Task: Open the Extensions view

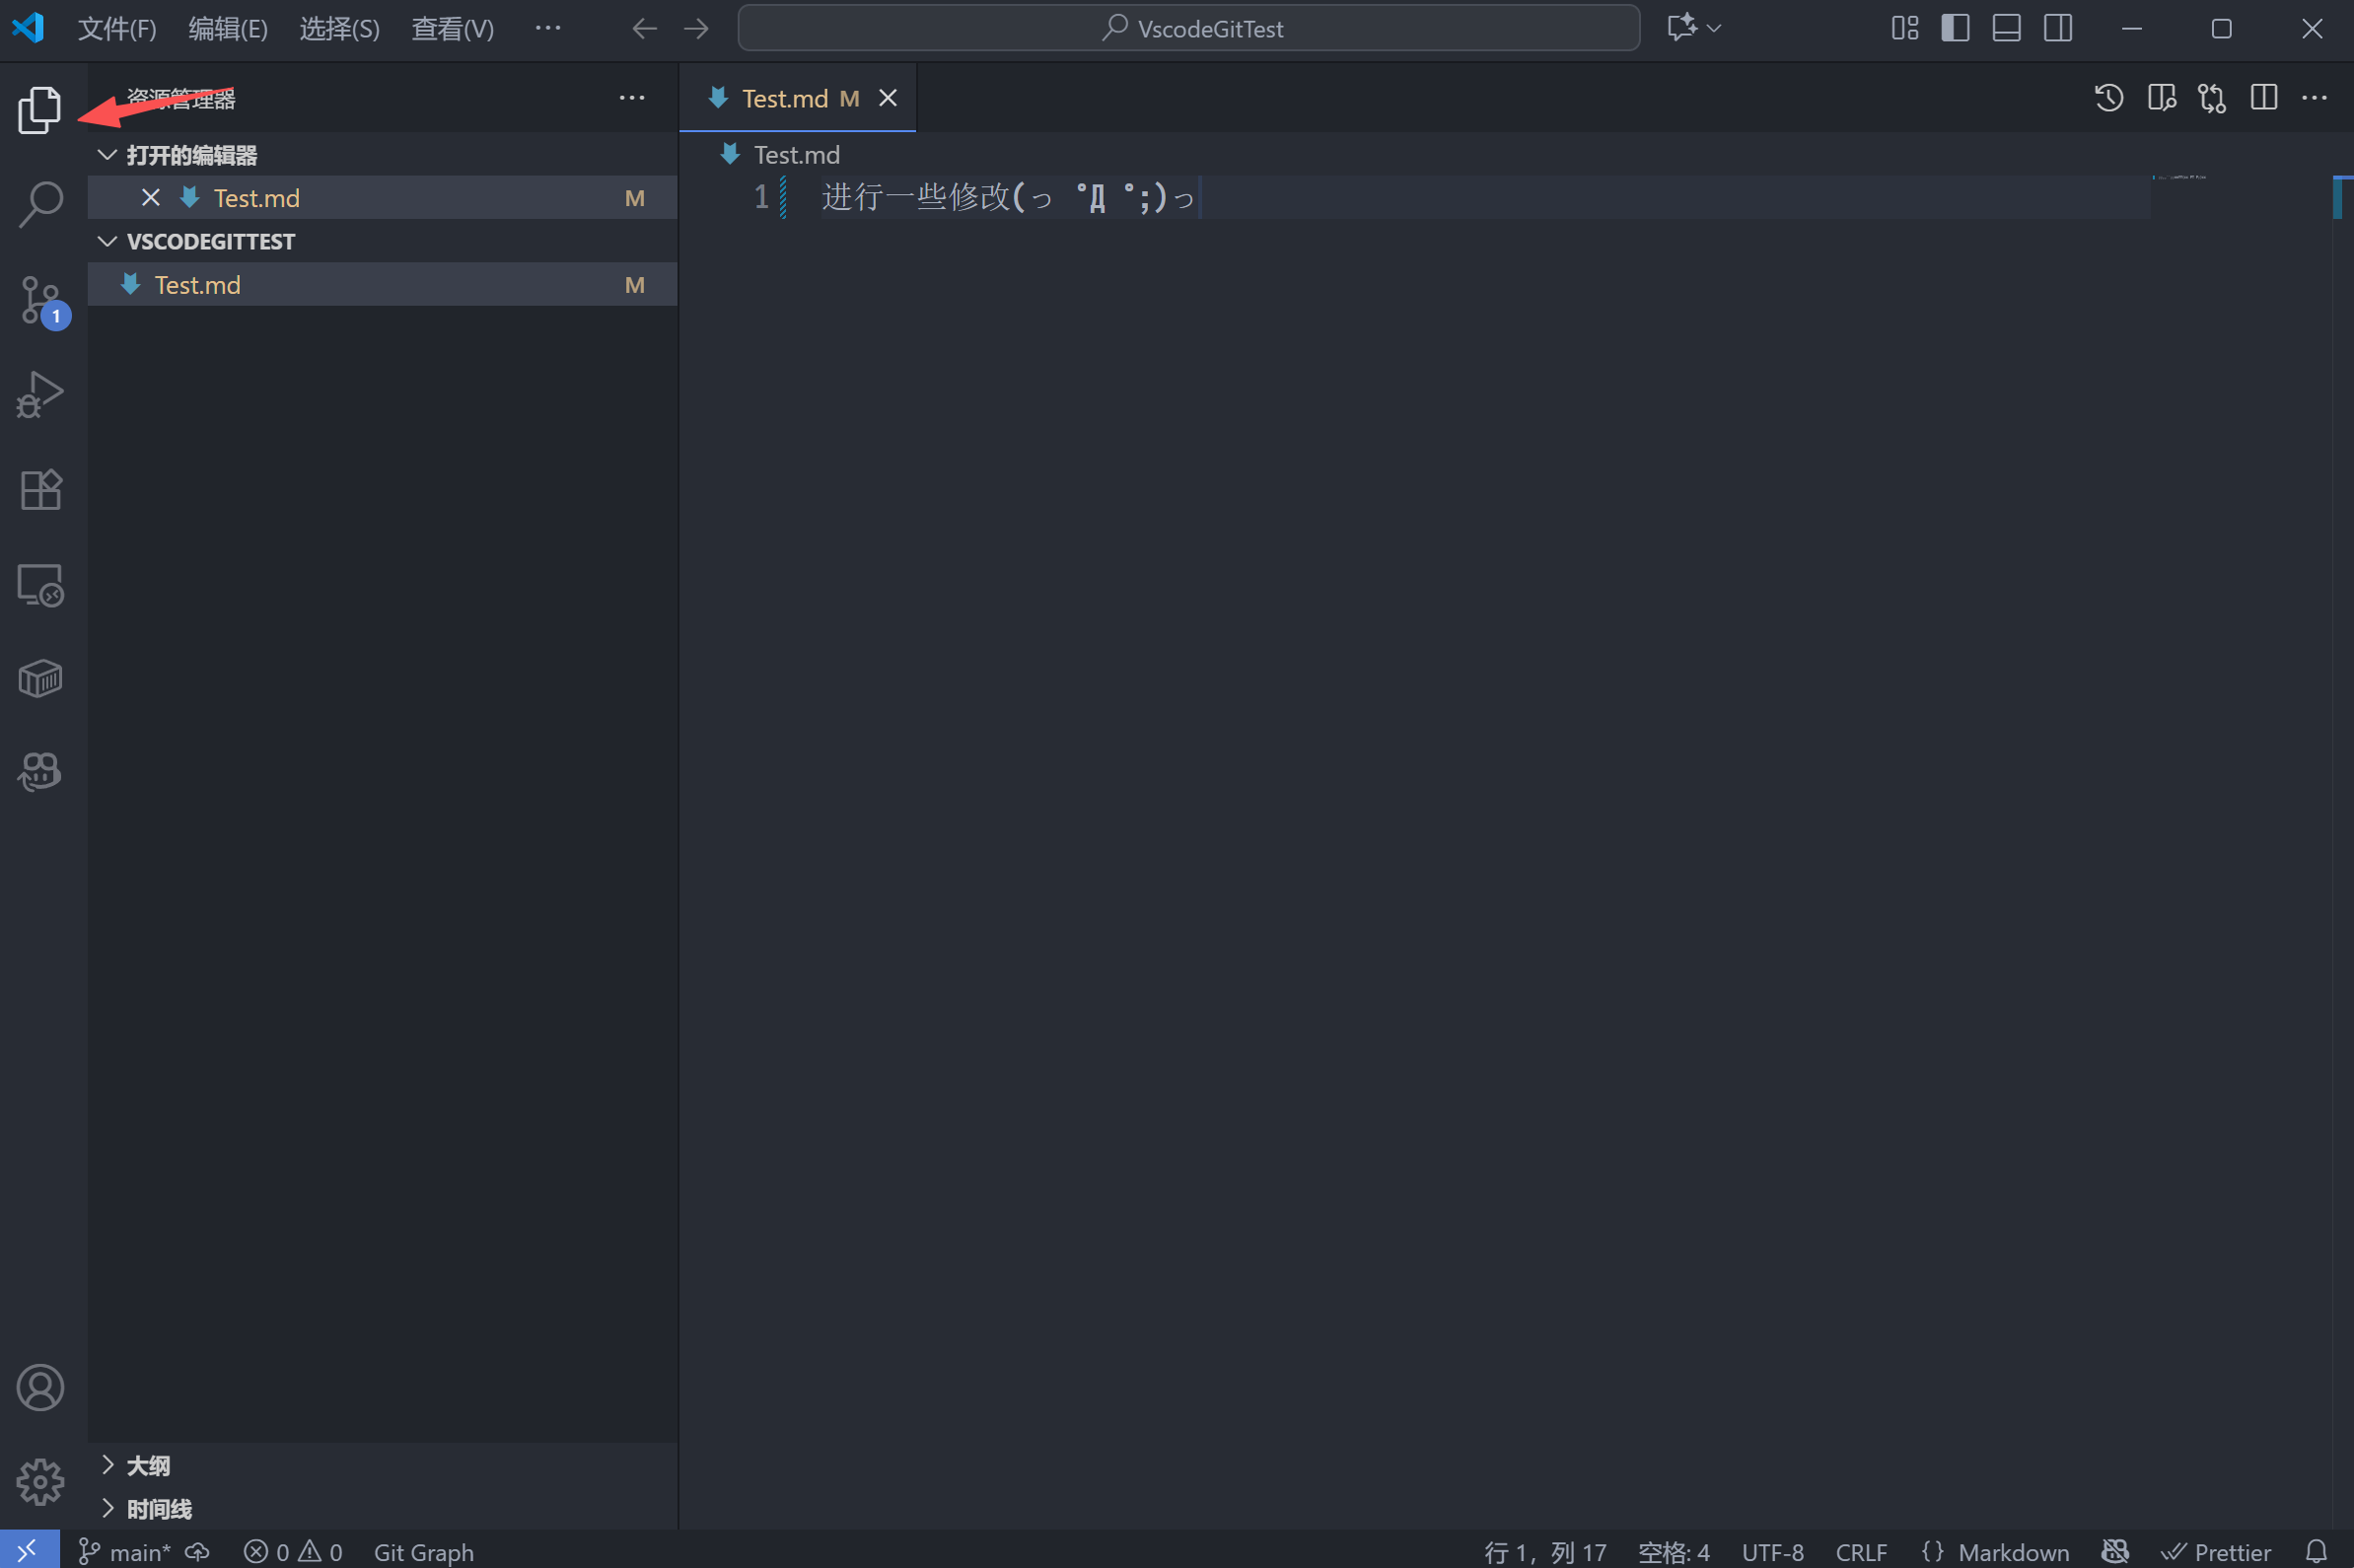Action: 40,489
